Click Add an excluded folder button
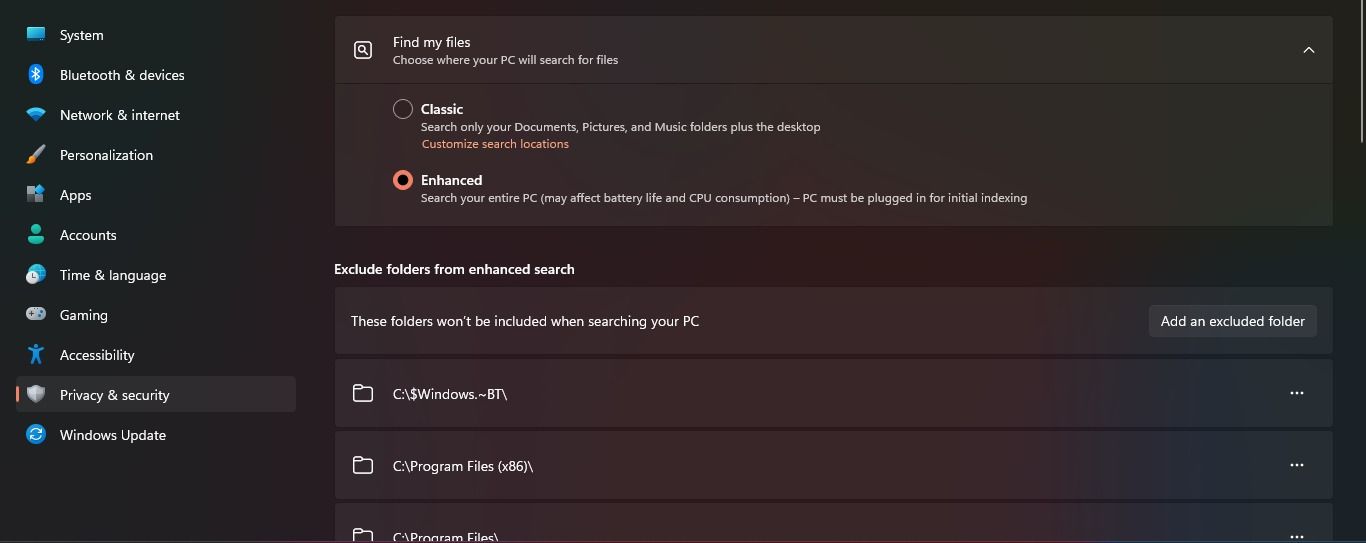The width and height of the screenshot is (1366, 543). (1233, 321)
